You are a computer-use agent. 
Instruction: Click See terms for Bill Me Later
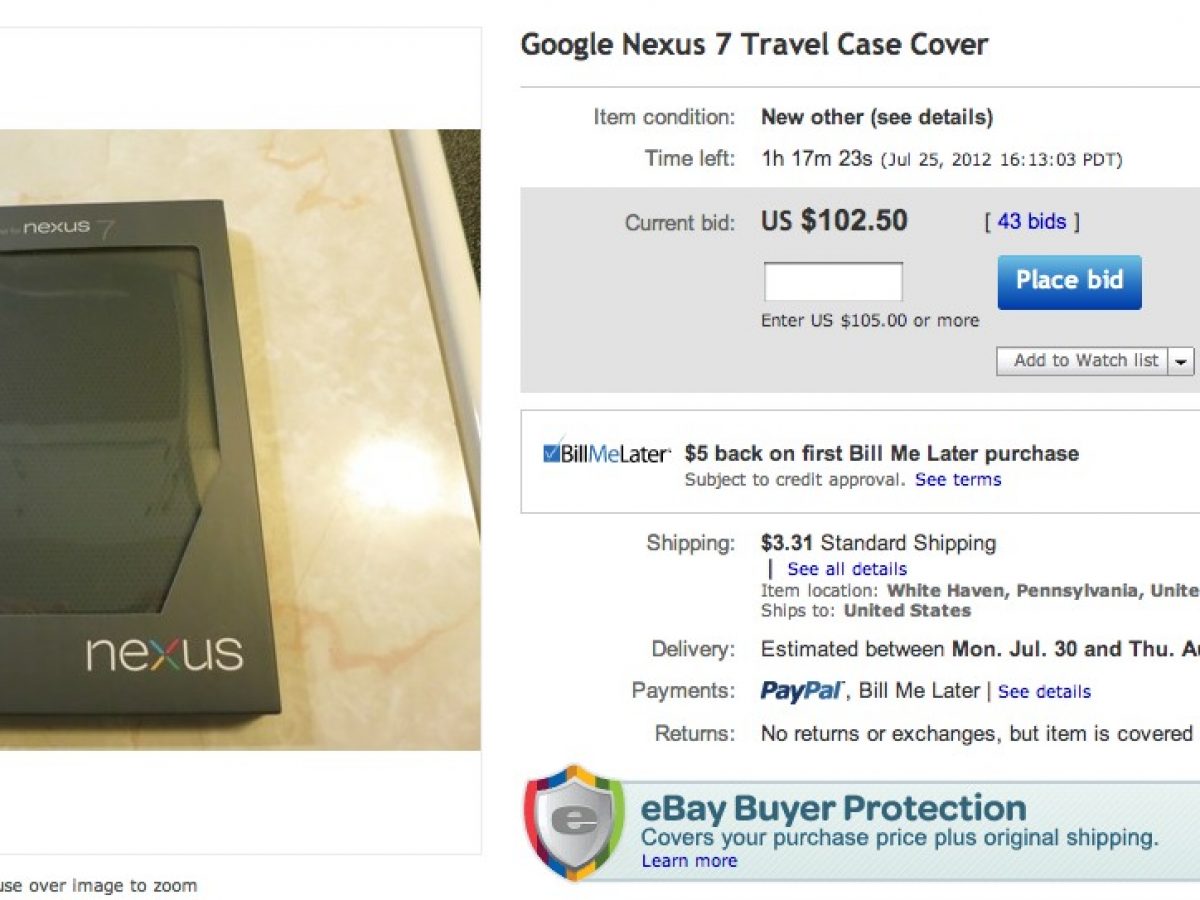coord(958,480)
